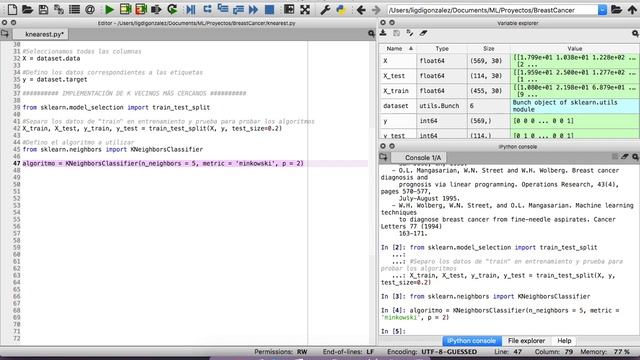Image resolution: width=640 pixels, height=360 pixels.
Task: Select Console 1/A tab
Action: point(419,157)
